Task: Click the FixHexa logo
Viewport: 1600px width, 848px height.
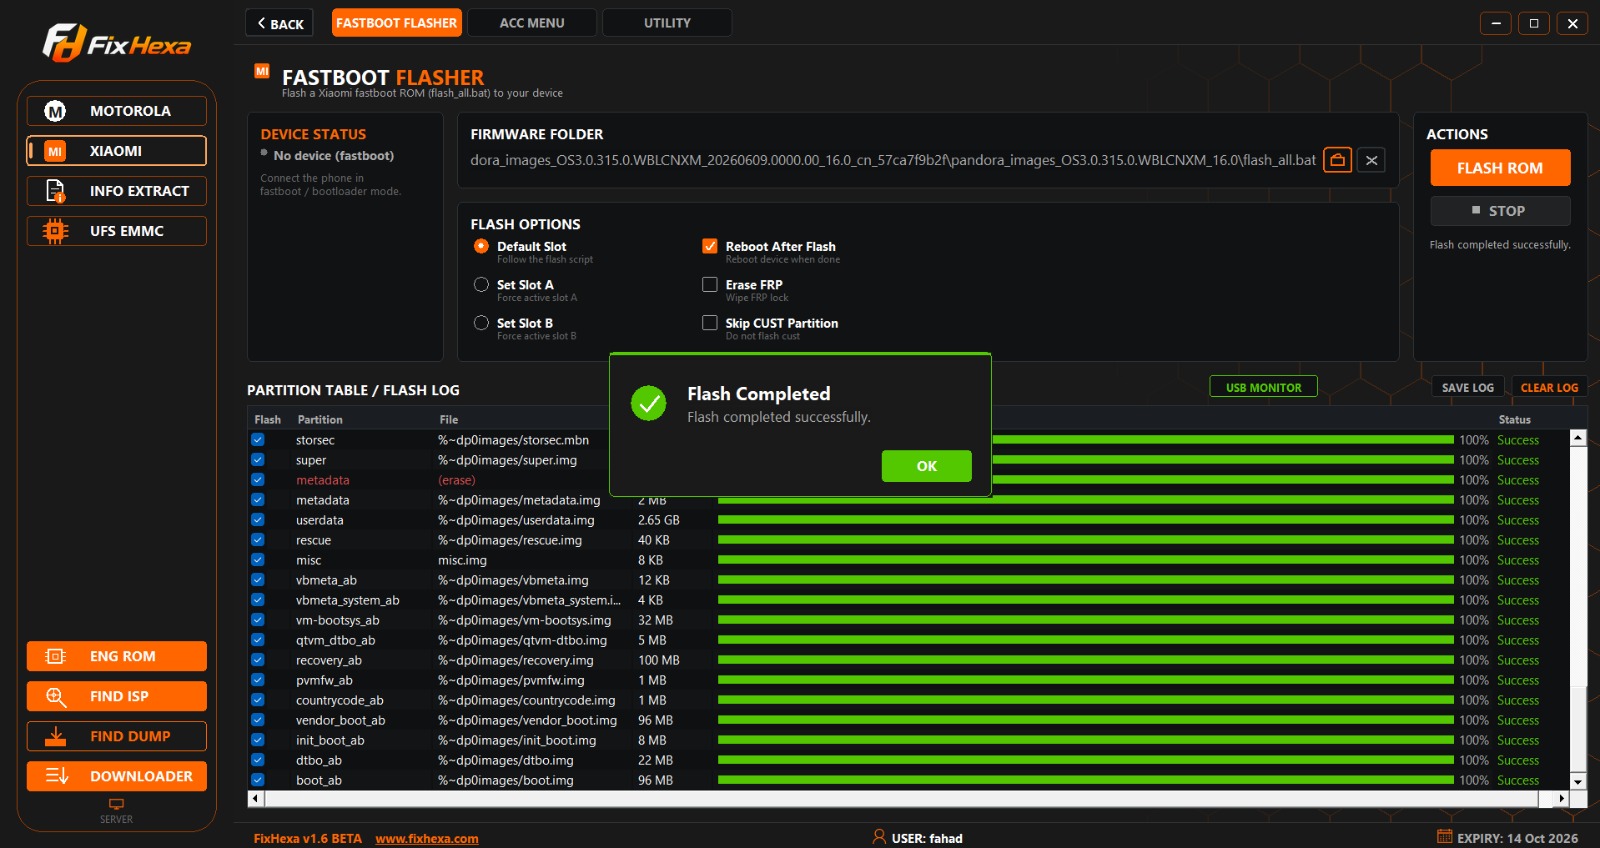Action: [117, 43]
